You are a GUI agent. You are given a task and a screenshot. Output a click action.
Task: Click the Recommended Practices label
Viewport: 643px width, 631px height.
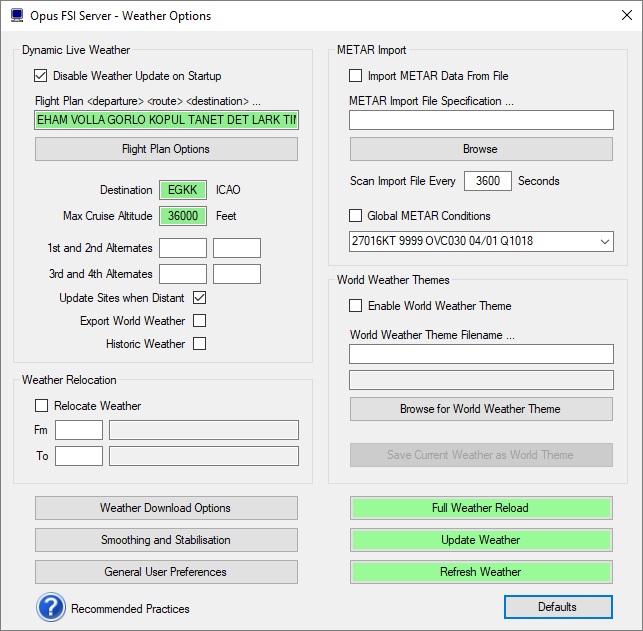tap(130, 609)
